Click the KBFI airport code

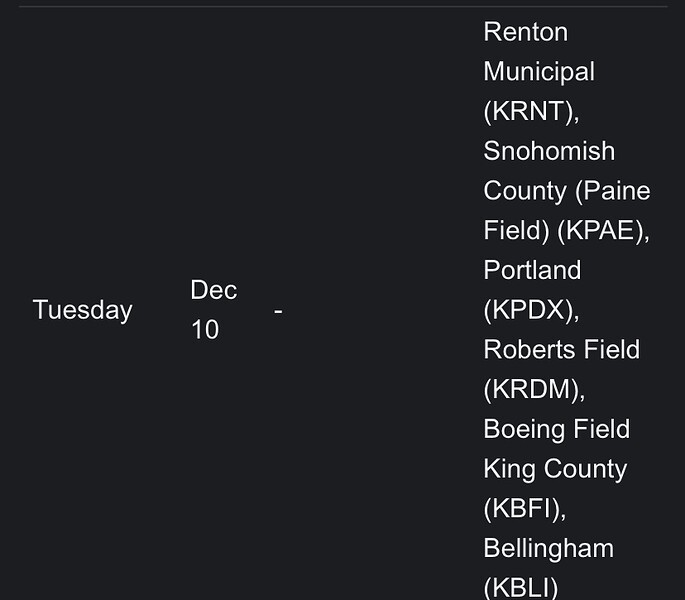(x=525, y=509)
